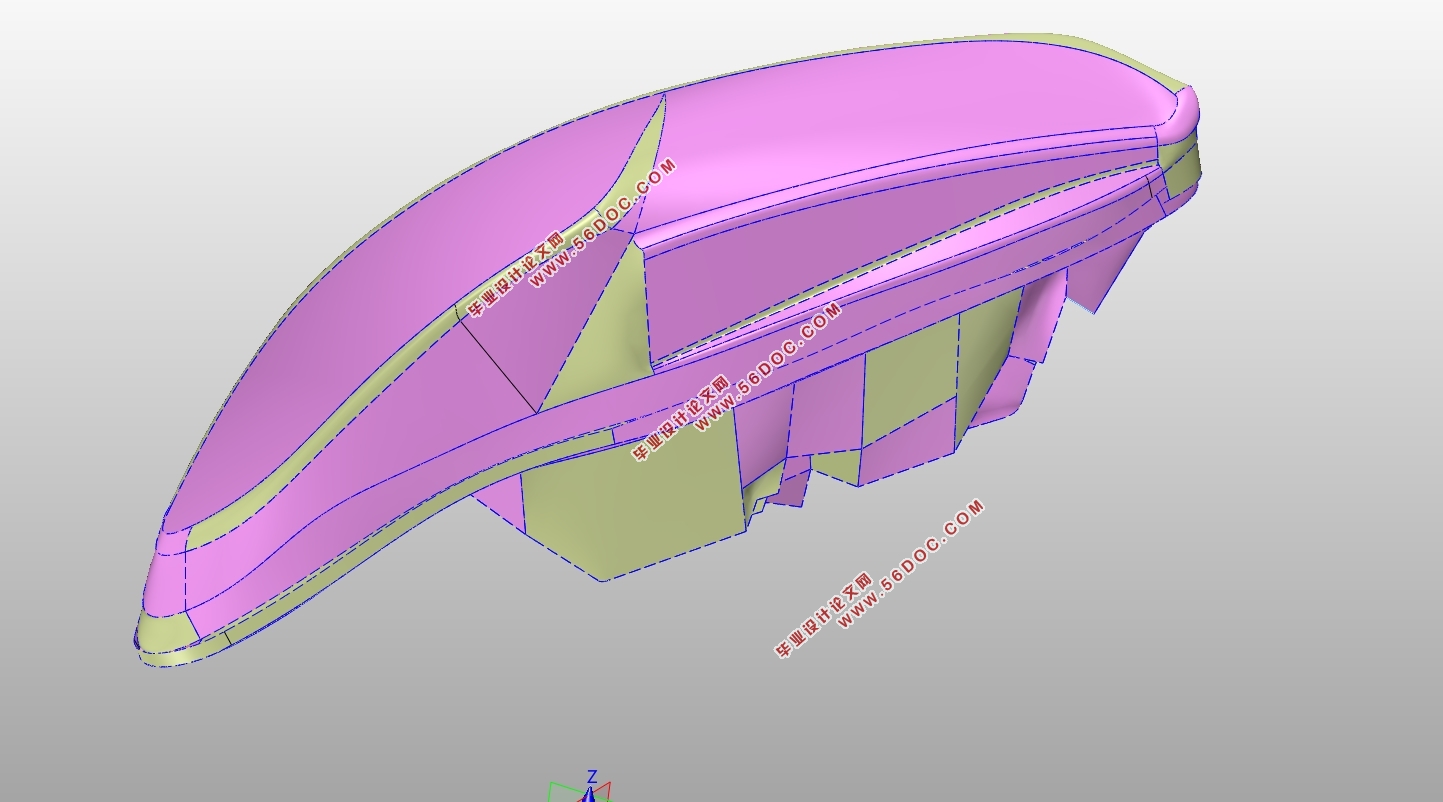The width and height of the screenshot is (1443, 802).
Task: Click the red plane of the triad
Action: point(603,791)
